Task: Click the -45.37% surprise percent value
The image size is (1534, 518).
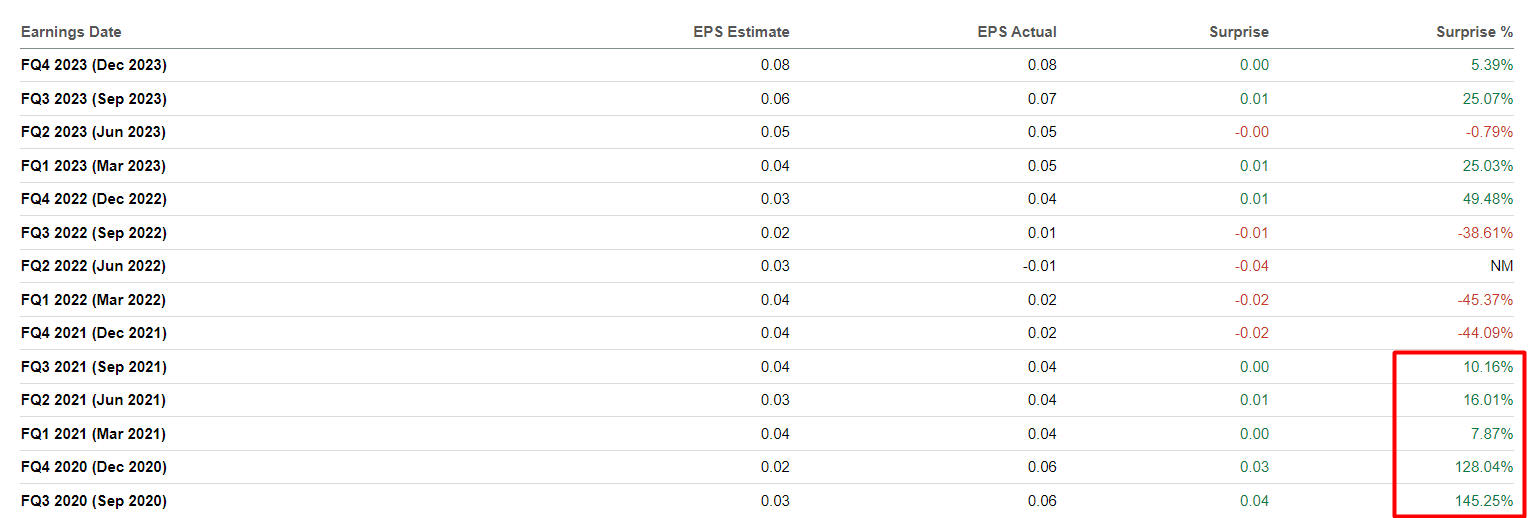Action: coord(1484,300)
